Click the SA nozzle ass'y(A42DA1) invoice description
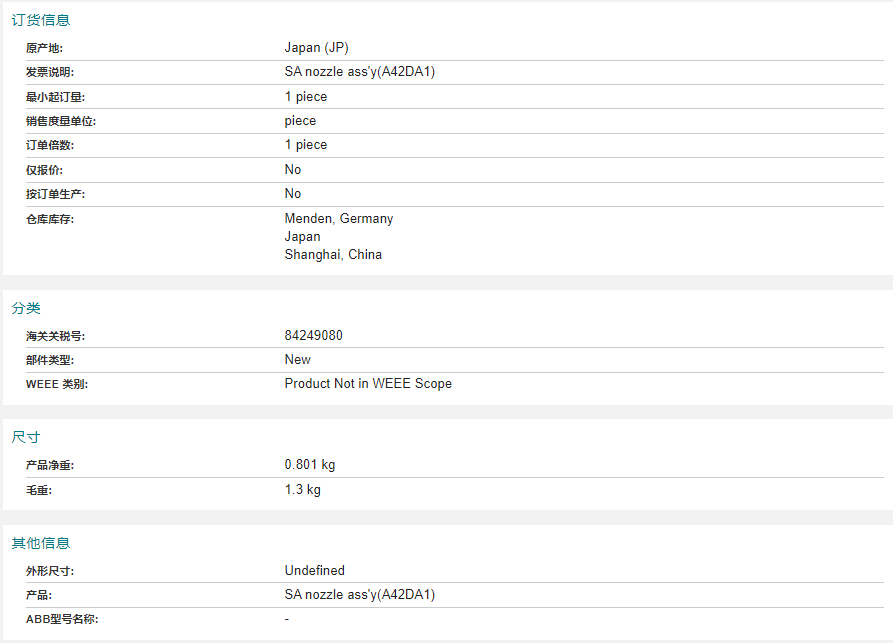 point(360,72)
